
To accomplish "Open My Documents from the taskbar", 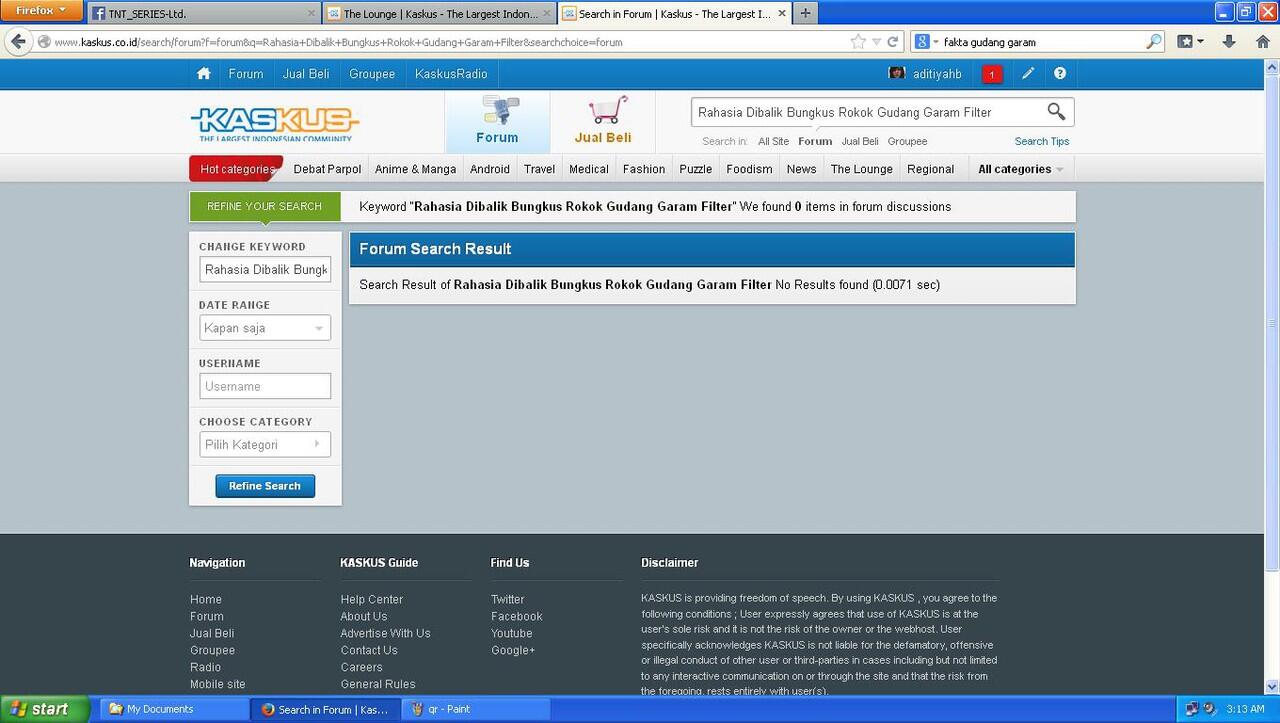I will click(173, 709).
